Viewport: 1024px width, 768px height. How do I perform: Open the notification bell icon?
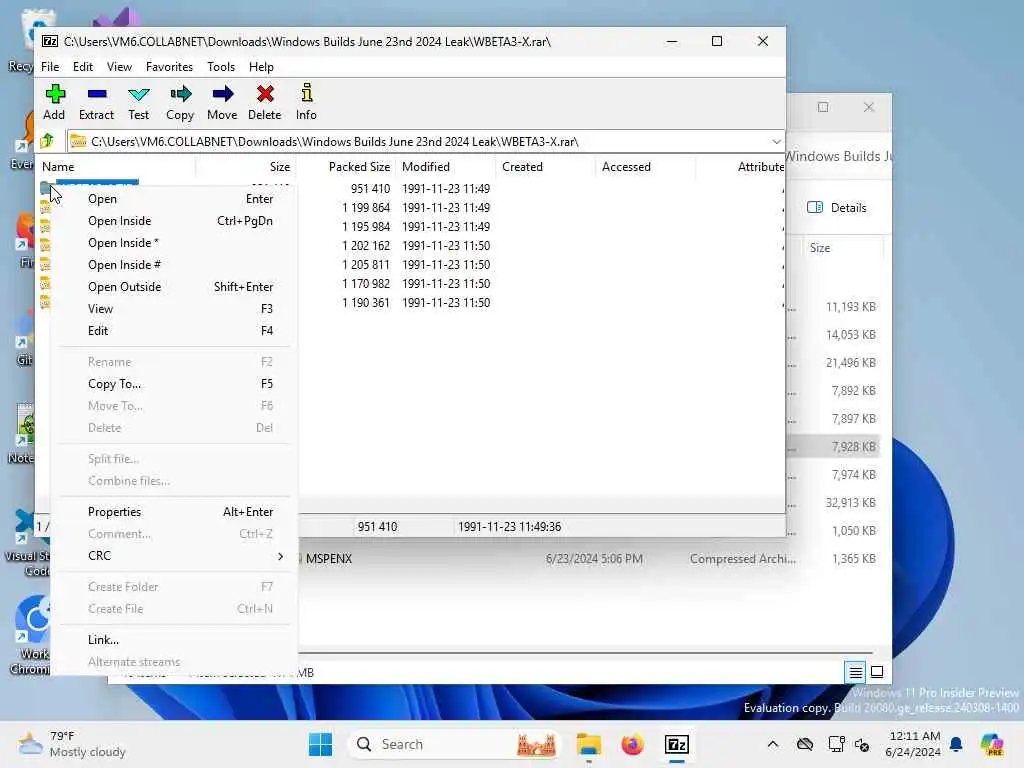(956, 744)
